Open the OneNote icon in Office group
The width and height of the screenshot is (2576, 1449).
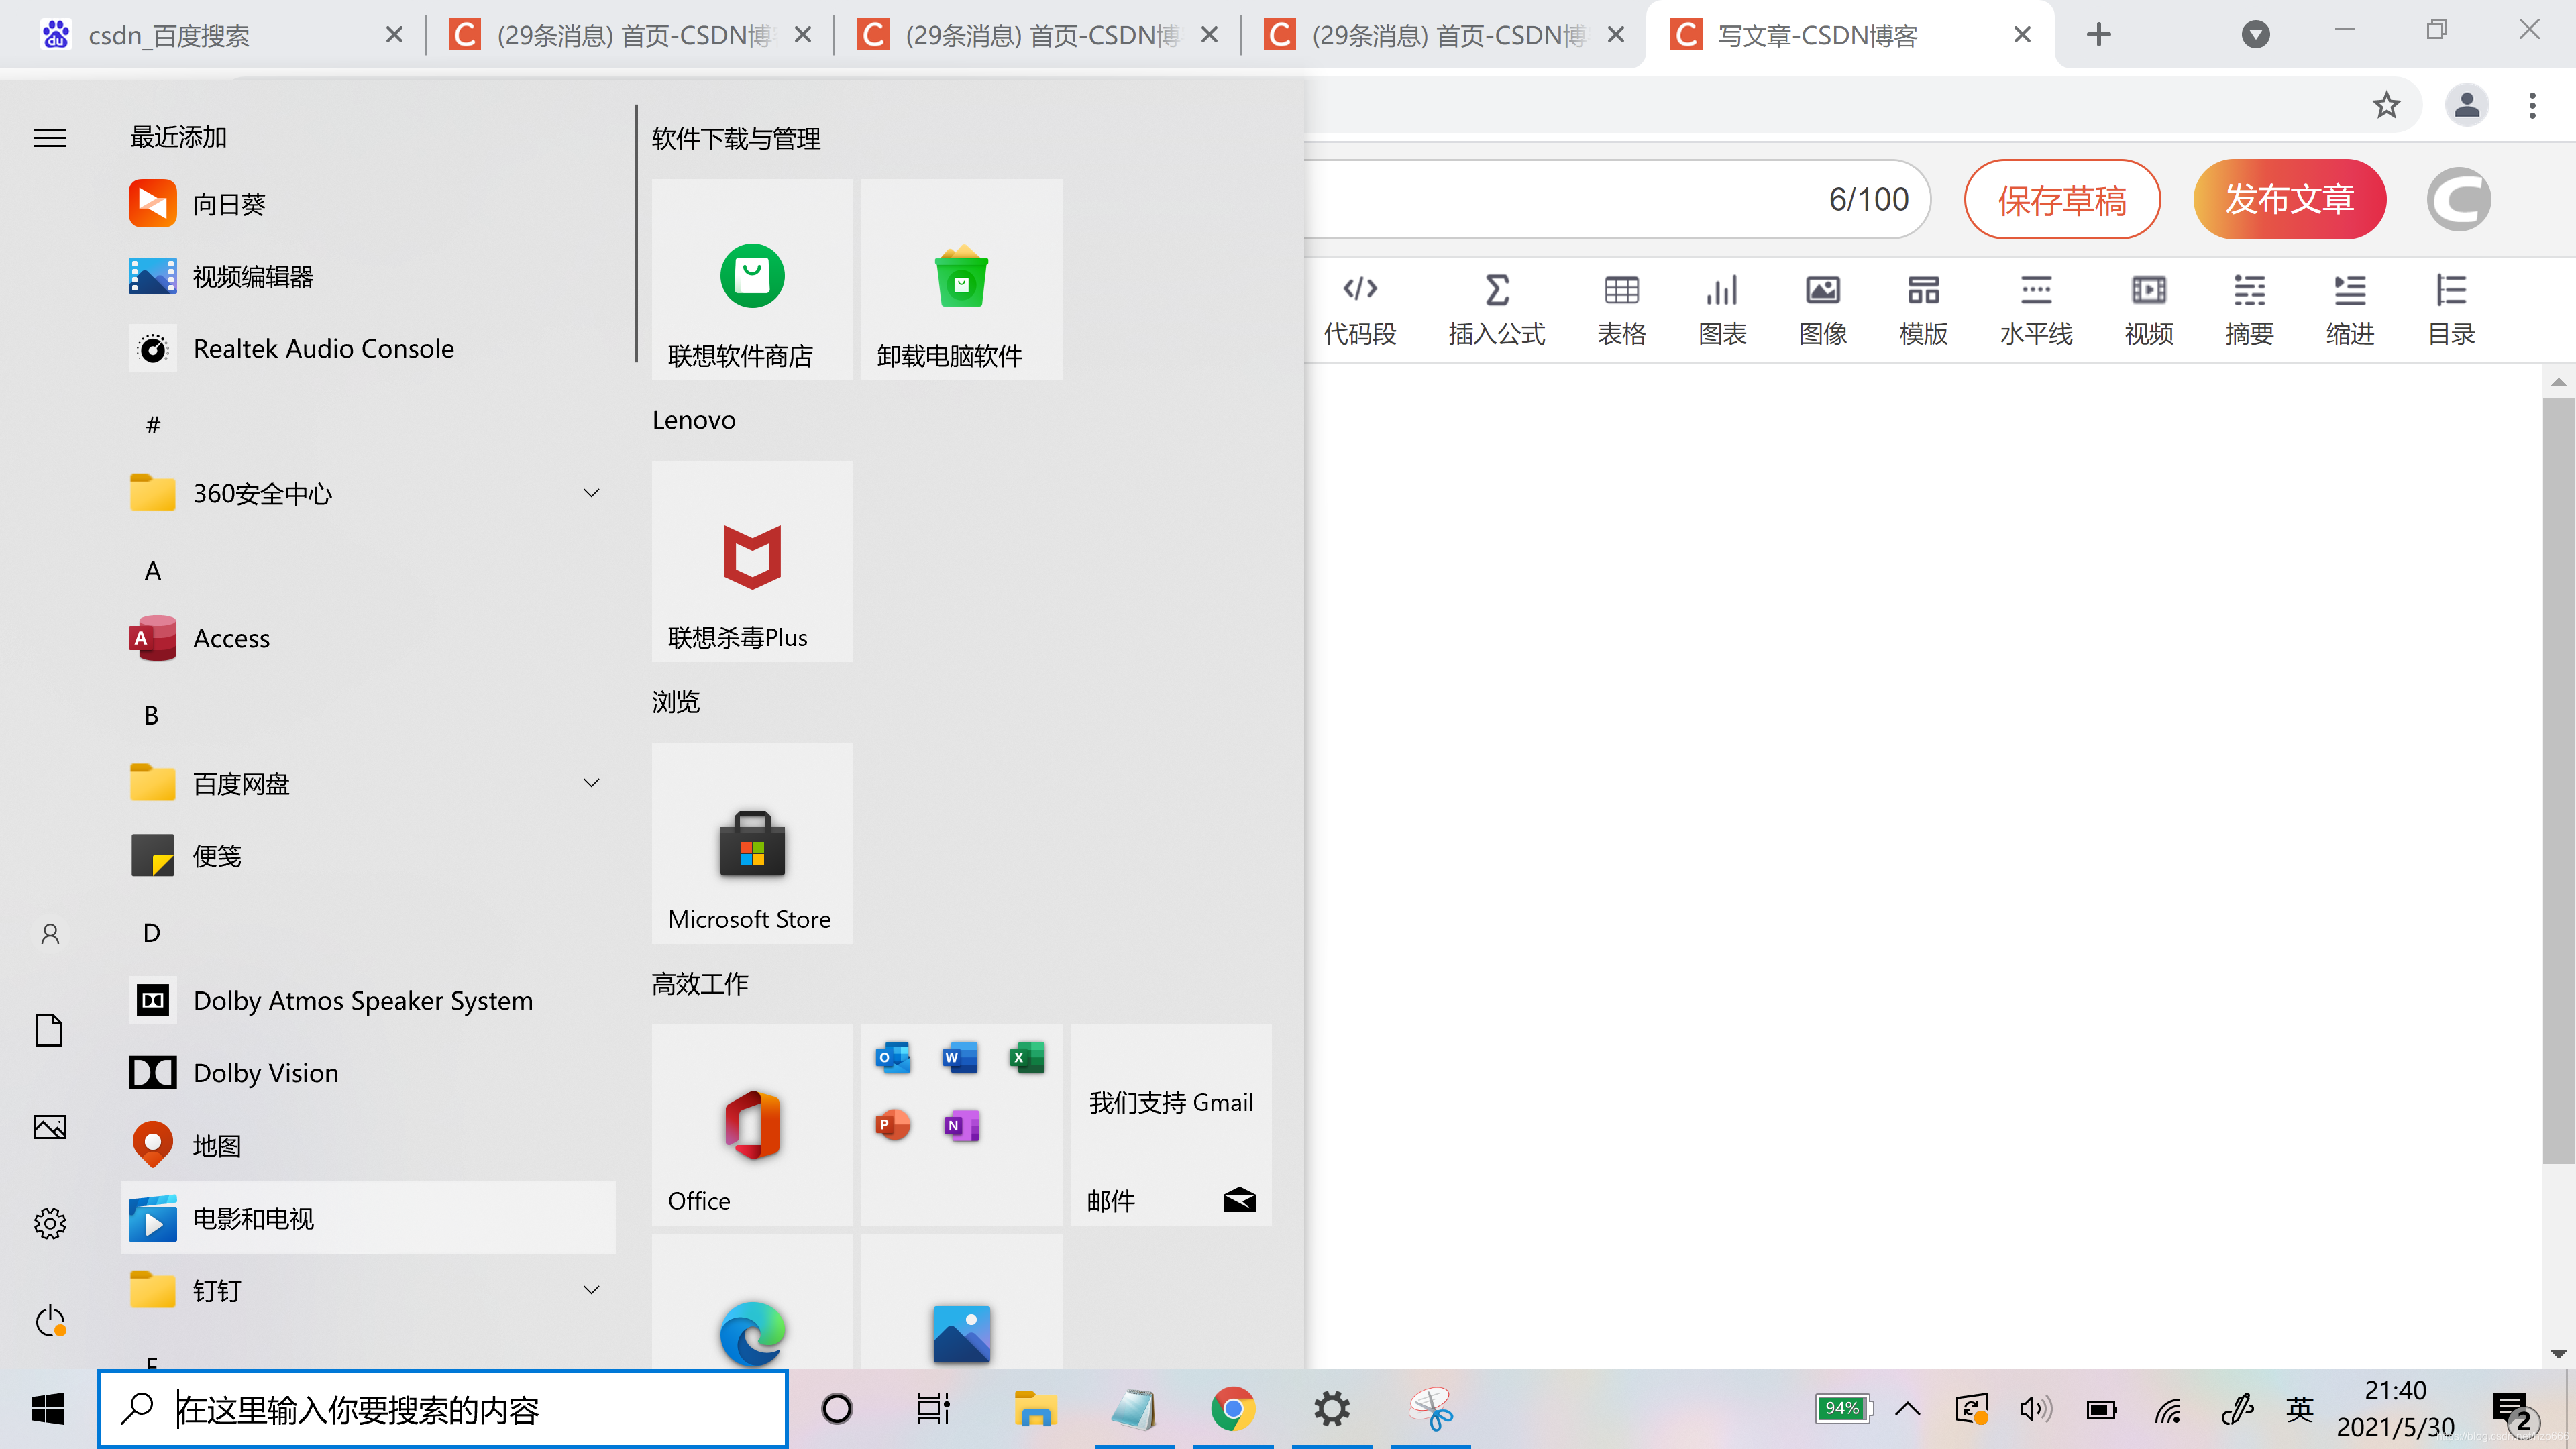pos(961,1126)
